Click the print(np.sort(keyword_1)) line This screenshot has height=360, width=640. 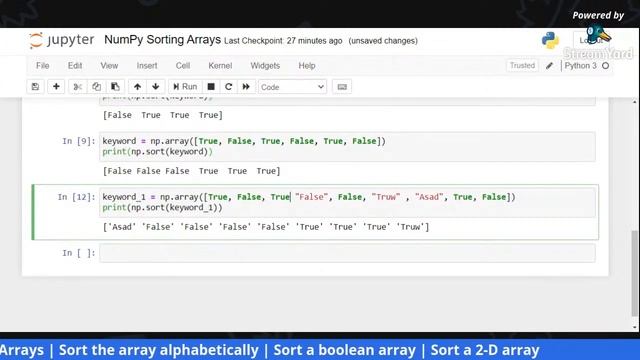click(162, 208)
